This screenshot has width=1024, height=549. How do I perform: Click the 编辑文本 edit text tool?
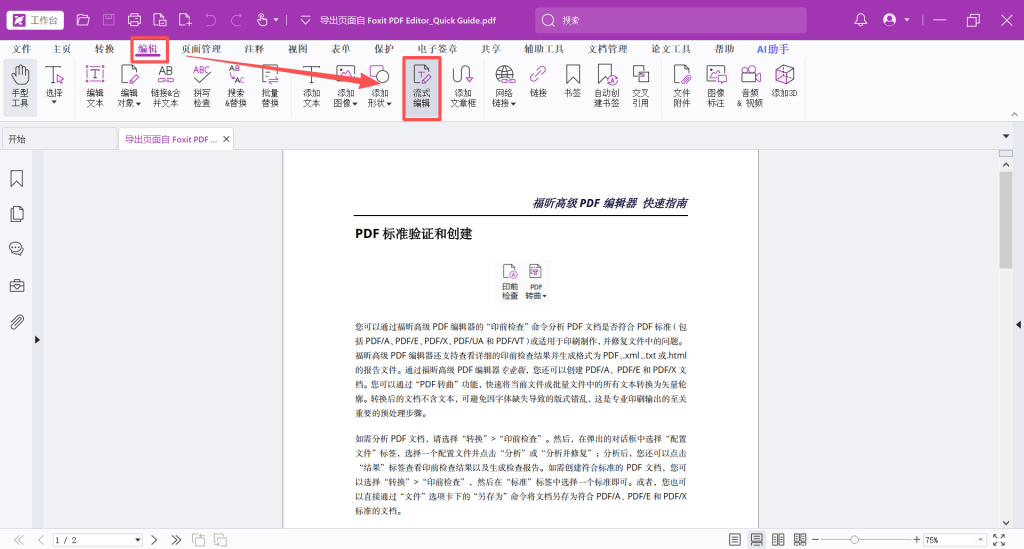[95, 86]
